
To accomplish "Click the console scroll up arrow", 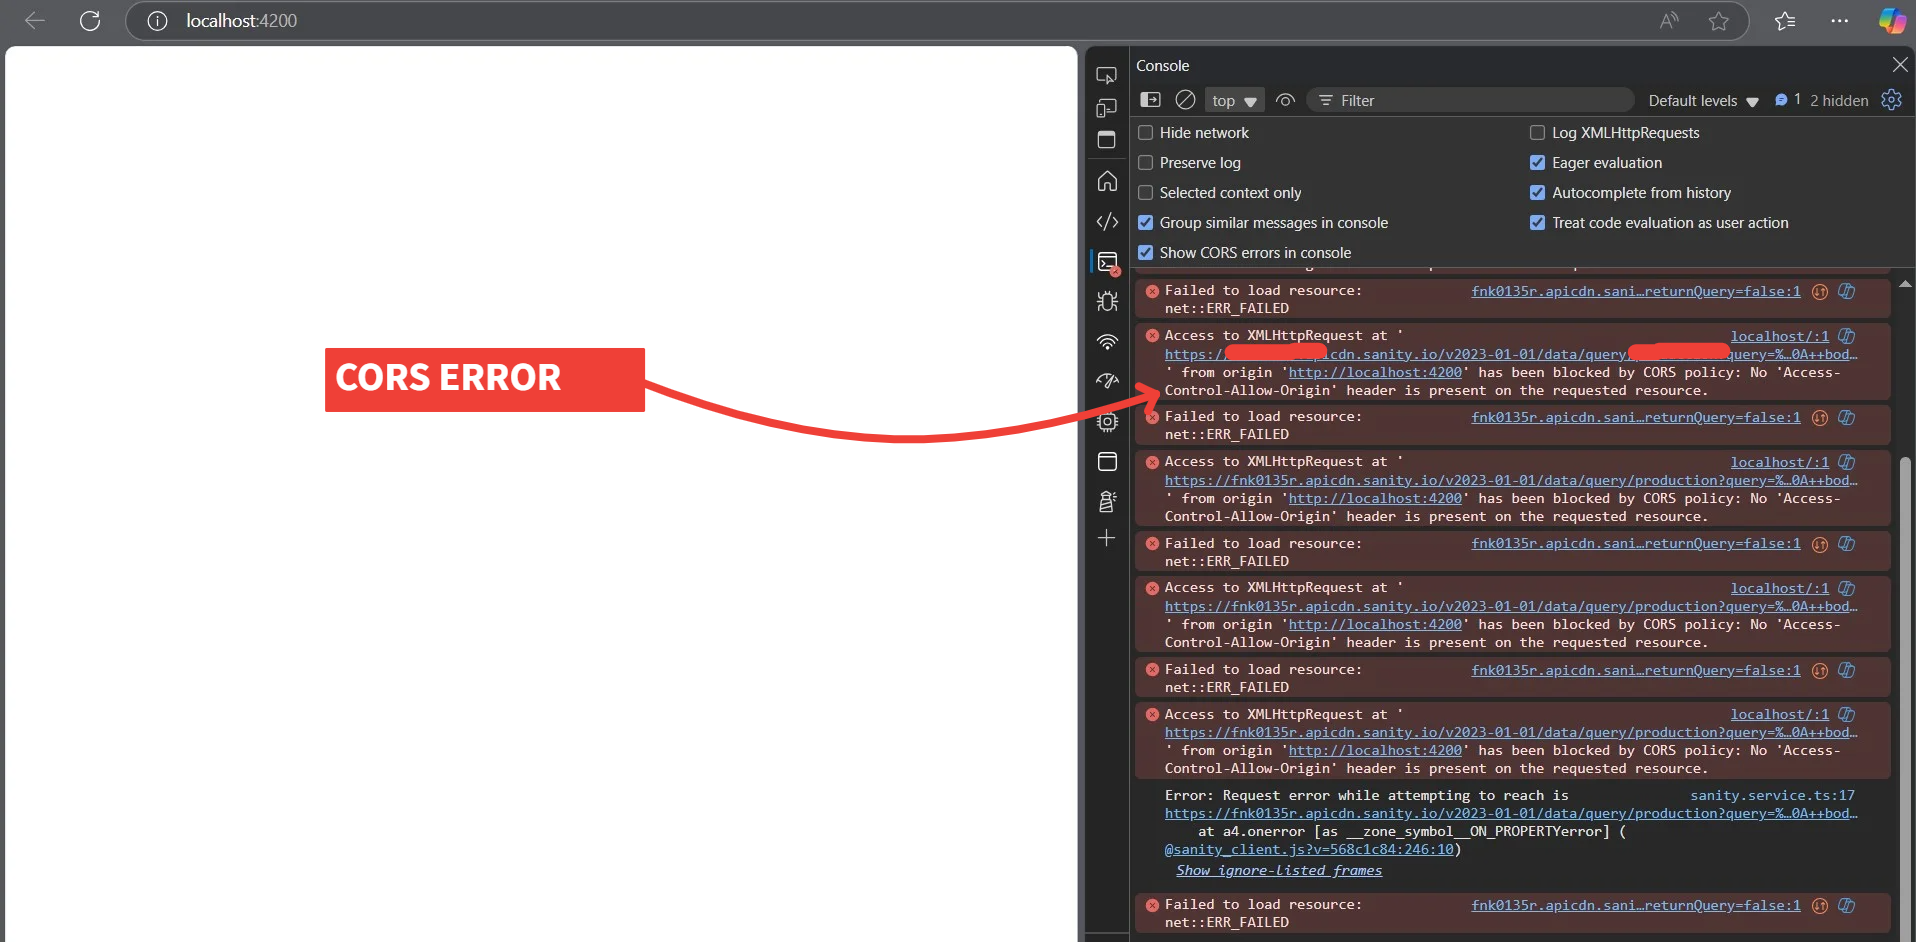I will pyautogui.click(x=1905, y=283).
